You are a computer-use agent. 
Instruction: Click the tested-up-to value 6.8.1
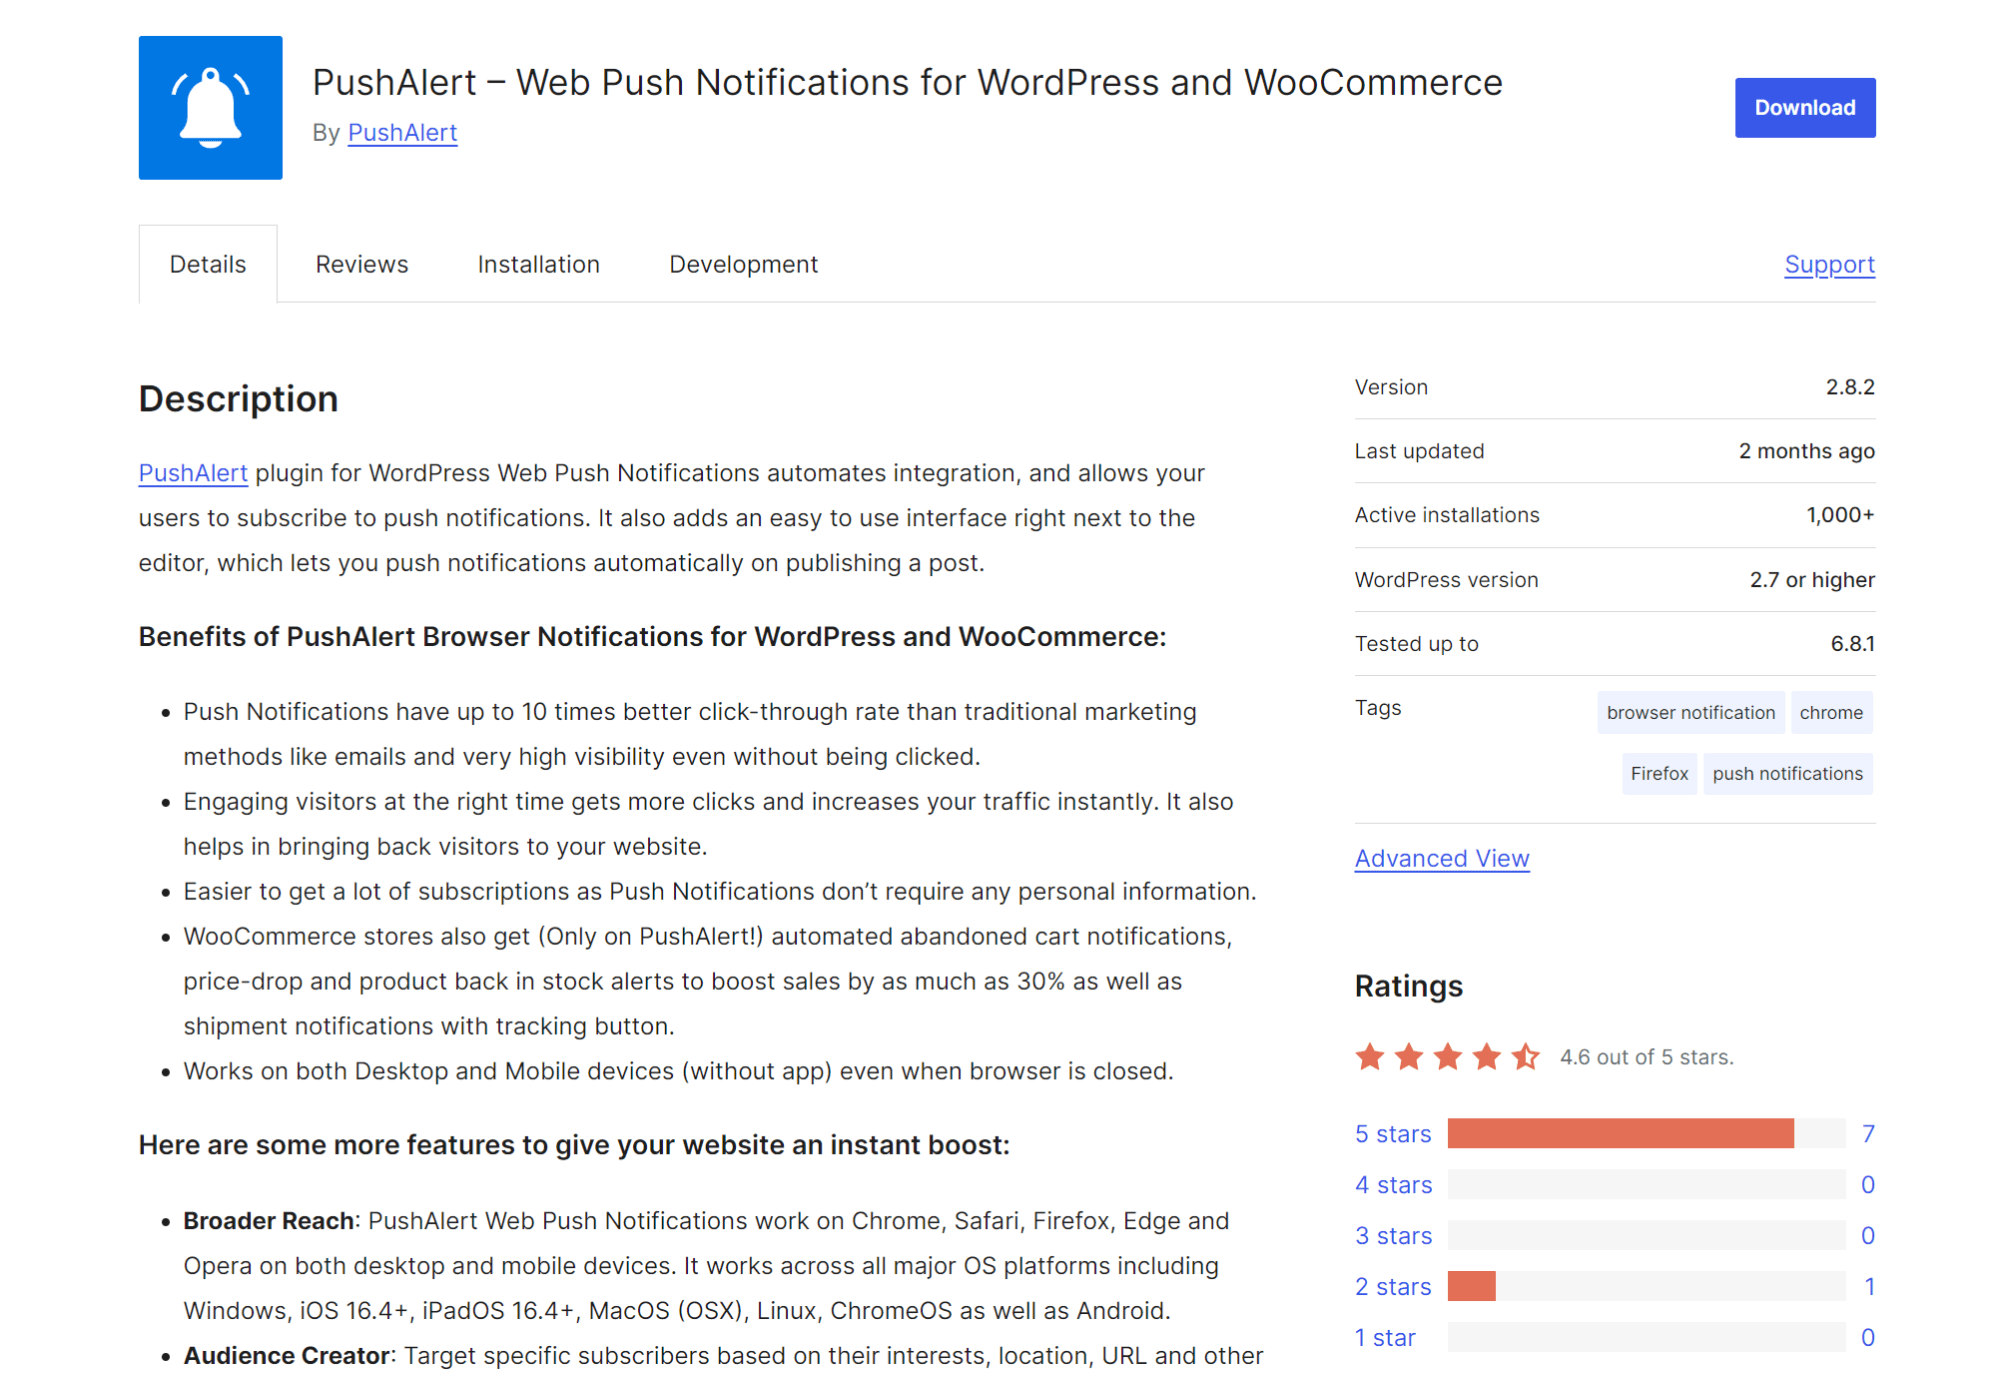point(1852,644)
